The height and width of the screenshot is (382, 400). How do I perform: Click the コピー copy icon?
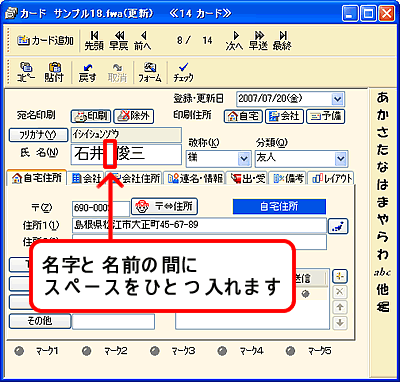(x=26, y=72)
